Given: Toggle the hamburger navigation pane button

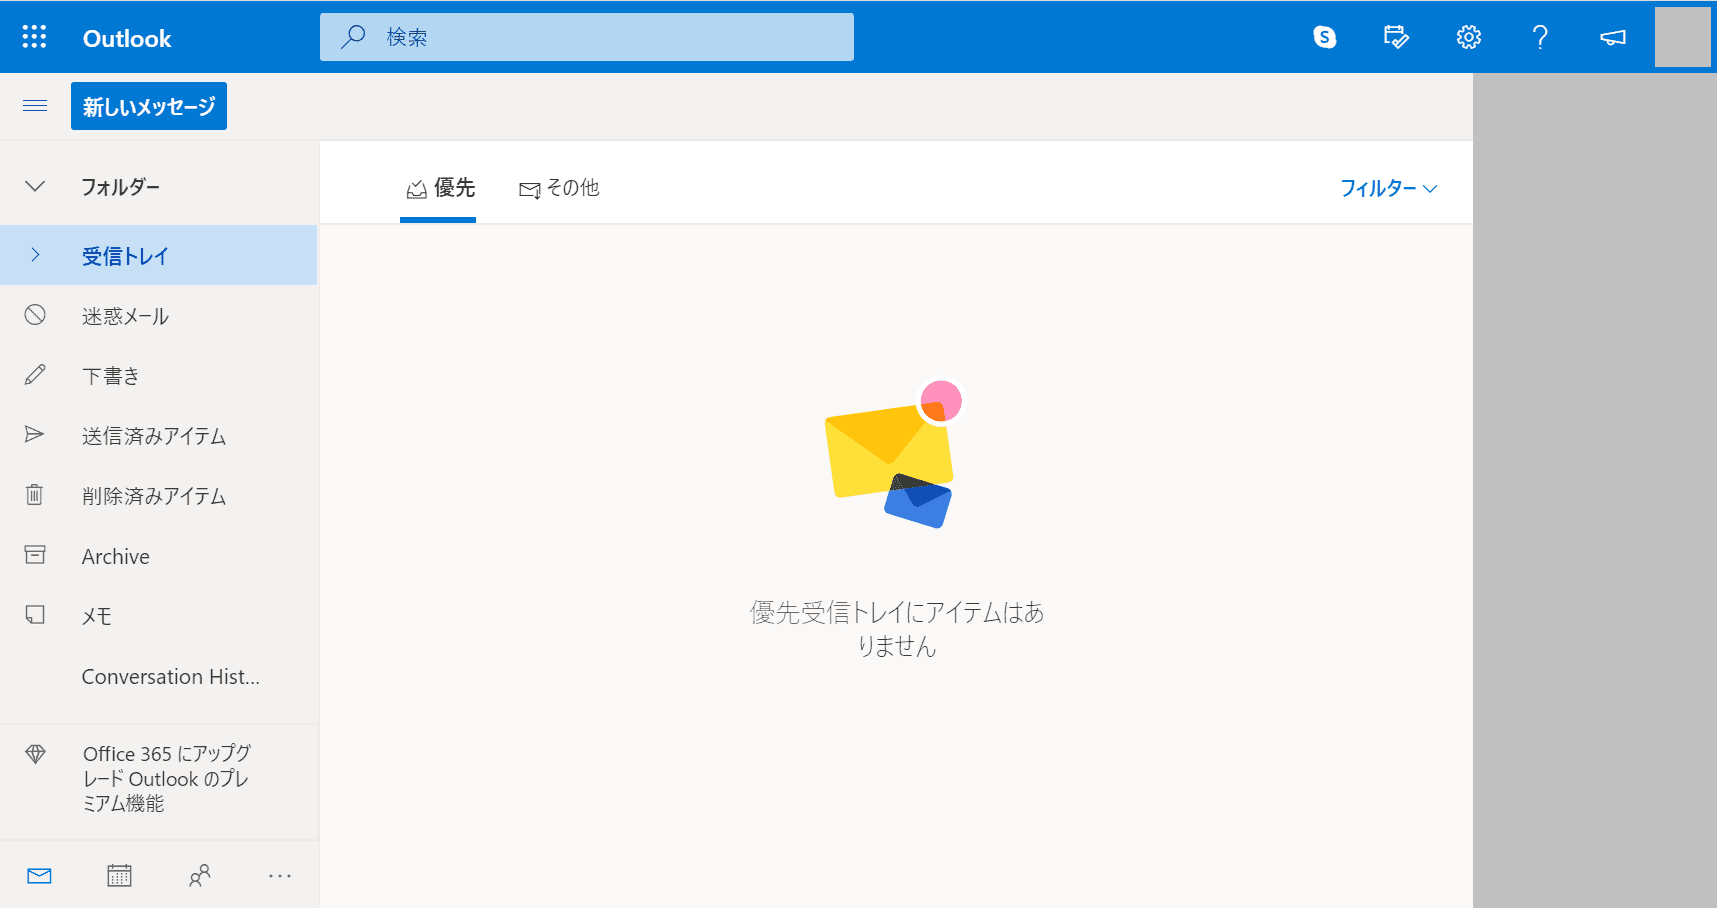Looking at the screenshot, I should pos(35,106).
